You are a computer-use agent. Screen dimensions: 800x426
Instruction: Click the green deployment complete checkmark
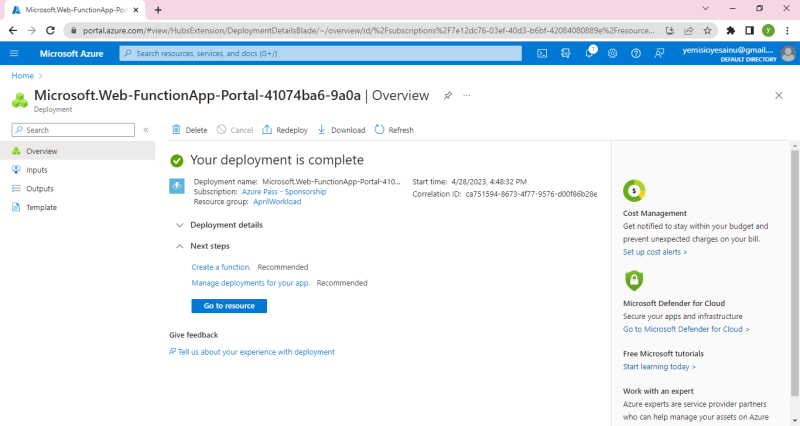(x=177, y=161)
